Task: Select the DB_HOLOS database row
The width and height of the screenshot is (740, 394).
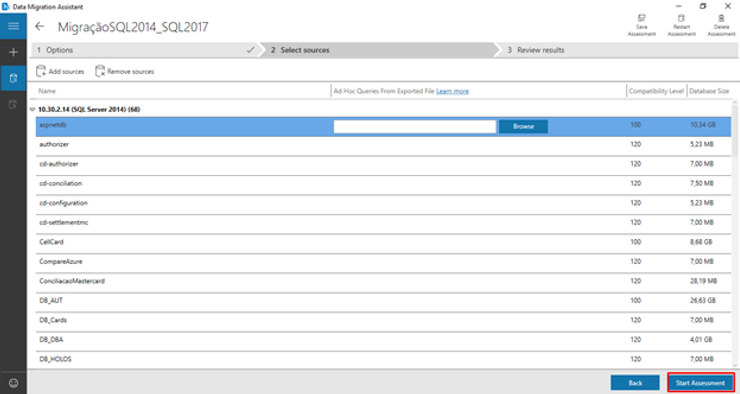Action: 384,360
